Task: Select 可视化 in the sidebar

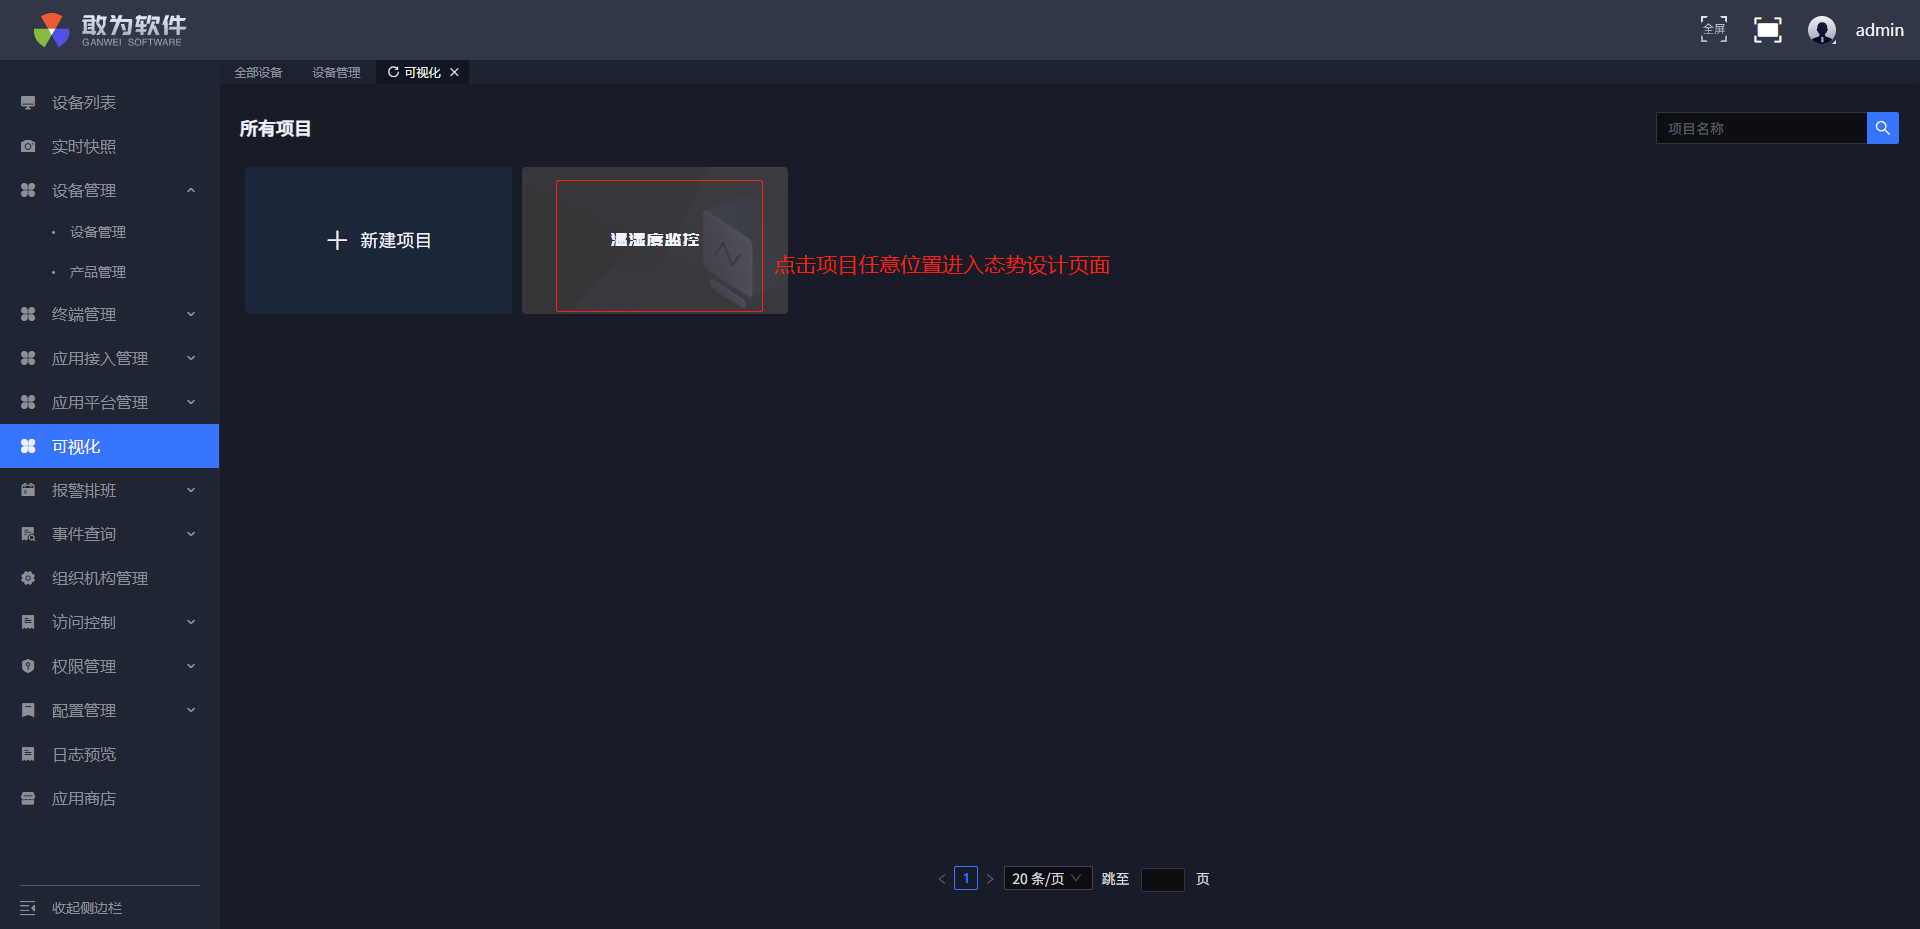Action: pos(110,446)
